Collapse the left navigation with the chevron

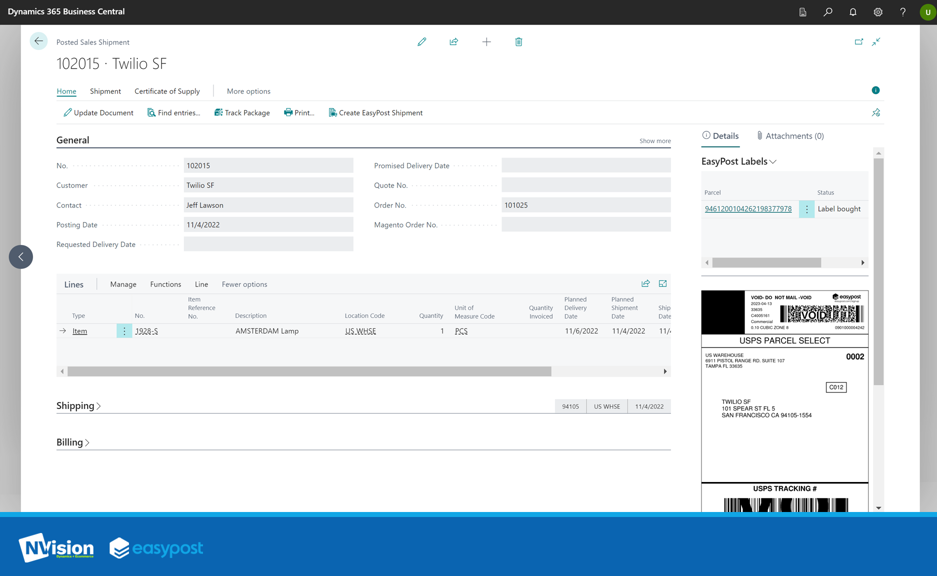(x=21, y=256)
